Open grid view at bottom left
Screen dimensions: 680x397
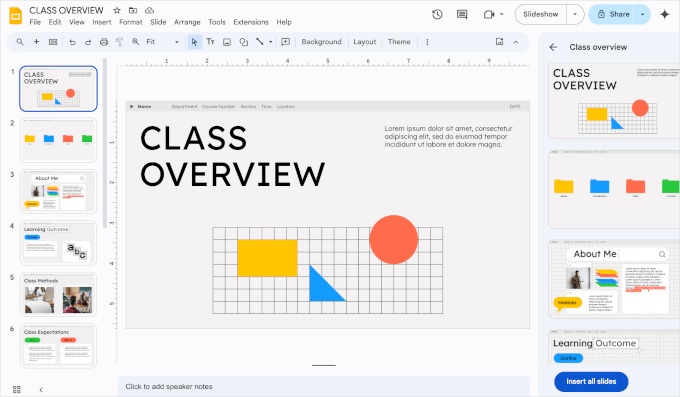pos(17,390)
